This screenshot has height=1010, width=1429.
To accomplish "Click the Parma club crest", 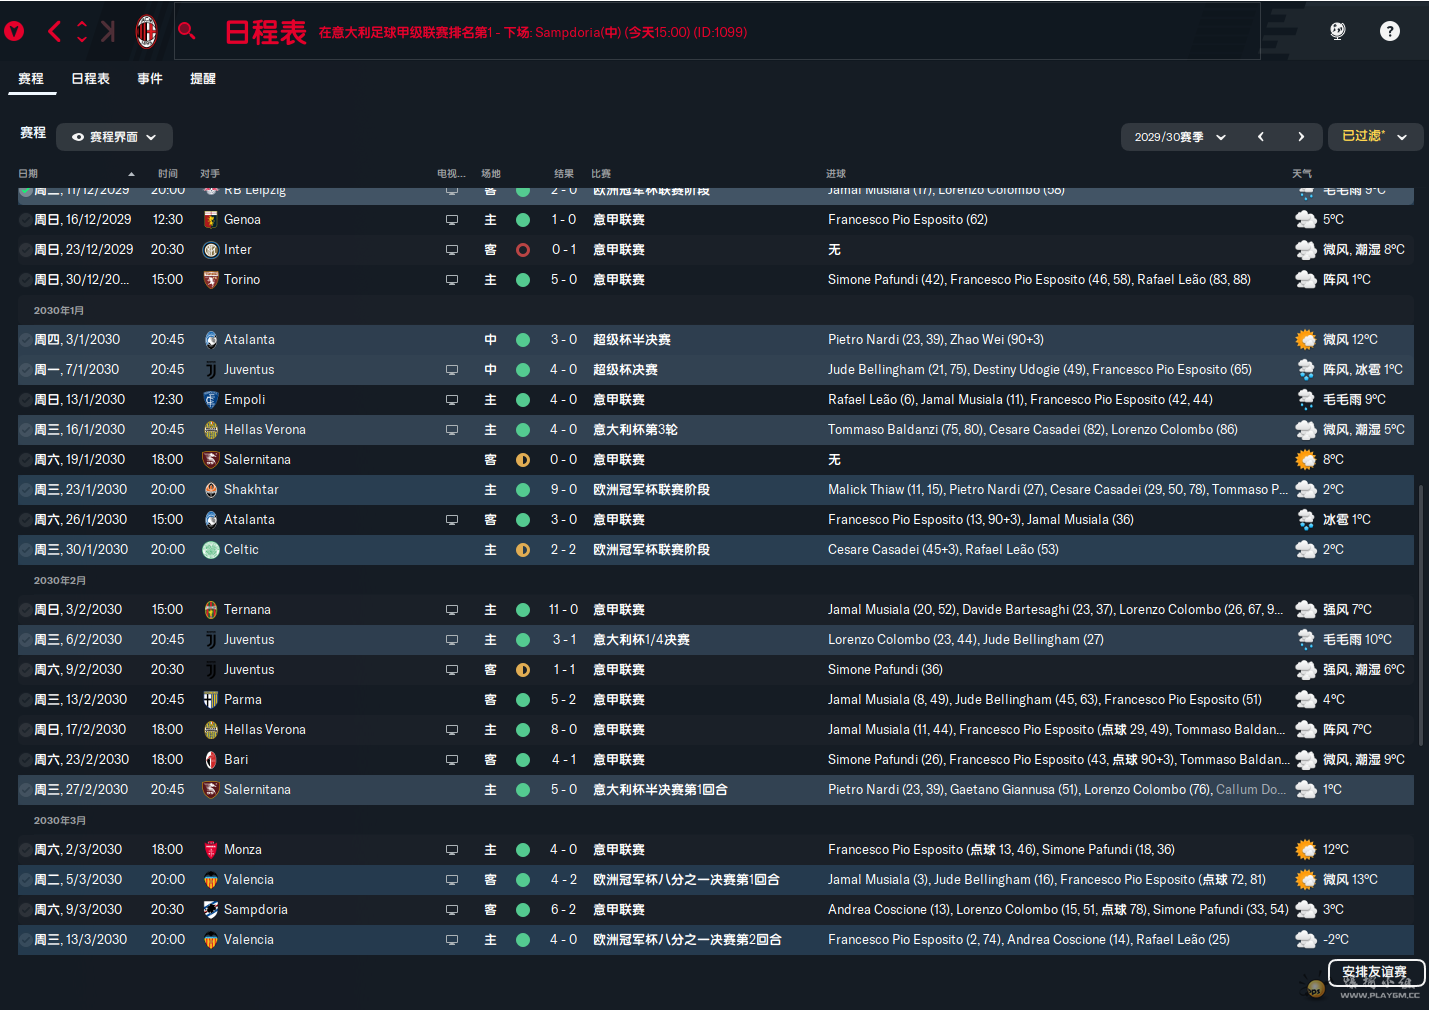I will pos(211,700).
